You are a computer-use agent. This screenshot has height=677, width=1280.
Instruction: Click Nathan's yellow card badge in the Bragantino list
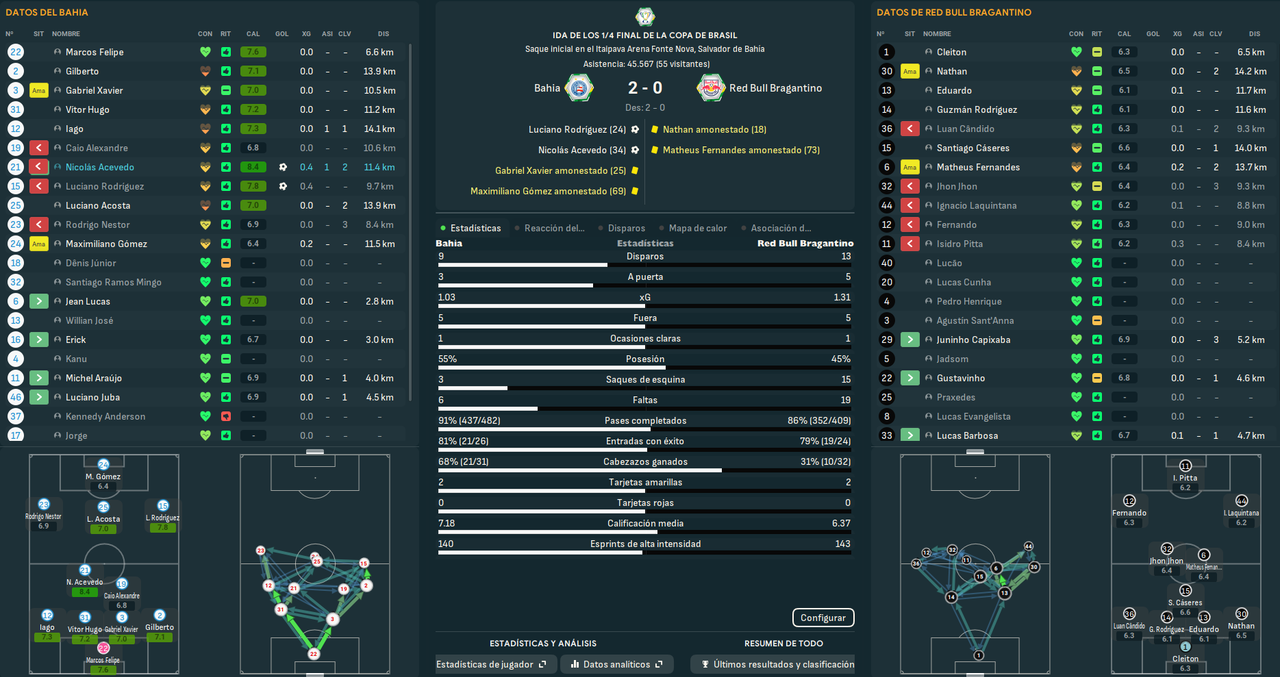909,71
